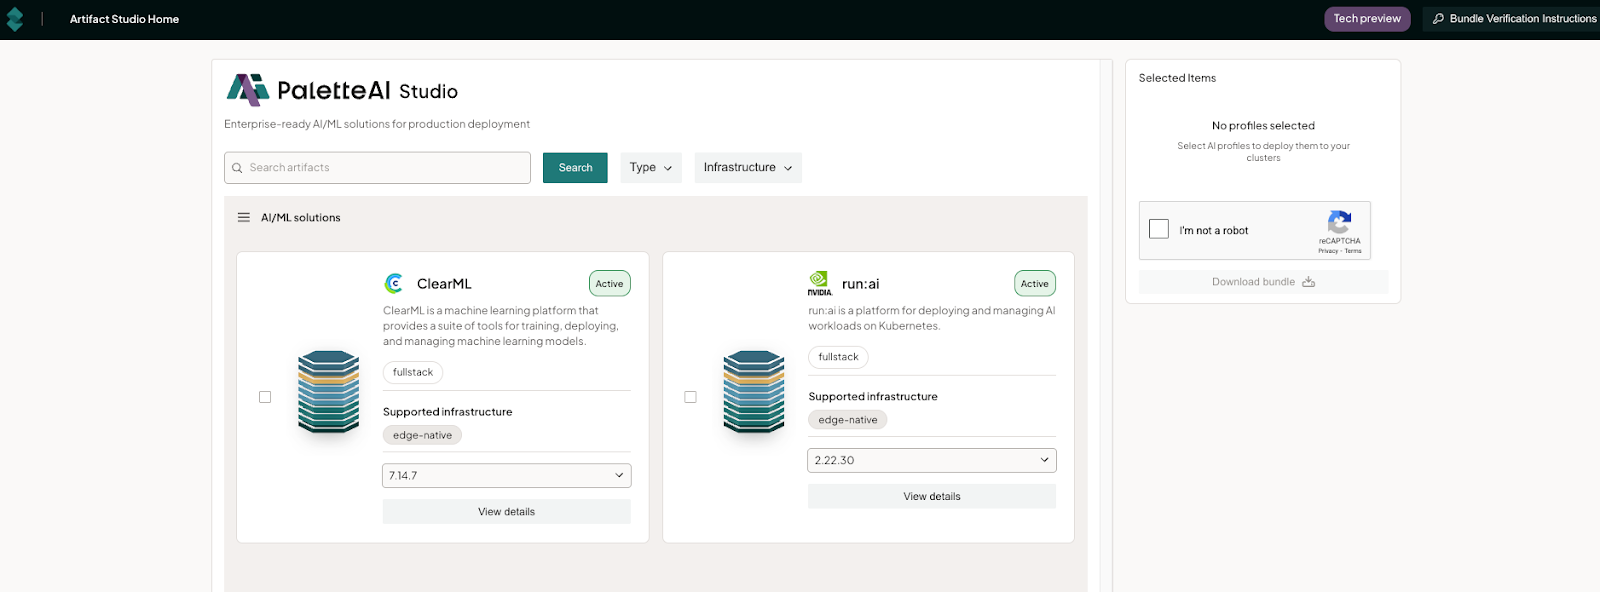The height and width of the screenshot is (592, 1600).
Task: Click the ClearML Active status badge
Action: [610, 284]
